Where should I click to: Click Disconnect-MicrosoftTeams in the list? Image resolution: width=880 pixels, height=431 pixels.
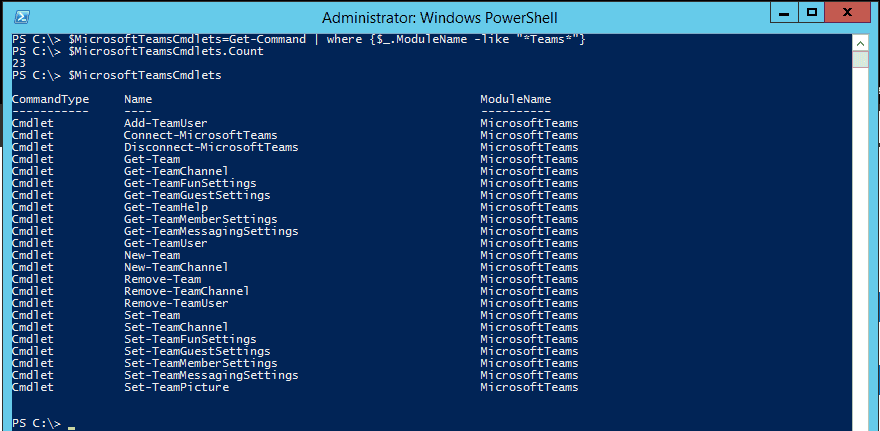[x=211, y=148]
